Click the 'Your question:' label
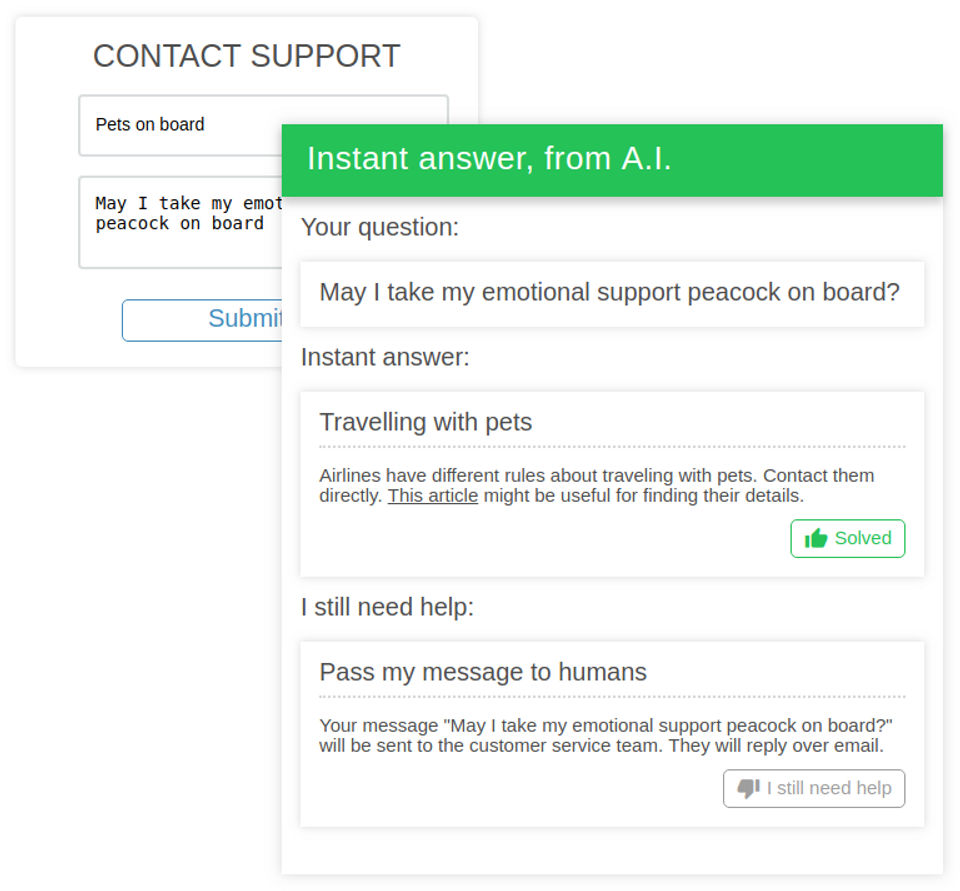The width and height of the screenshot is (960, 891). pos(380,227)
